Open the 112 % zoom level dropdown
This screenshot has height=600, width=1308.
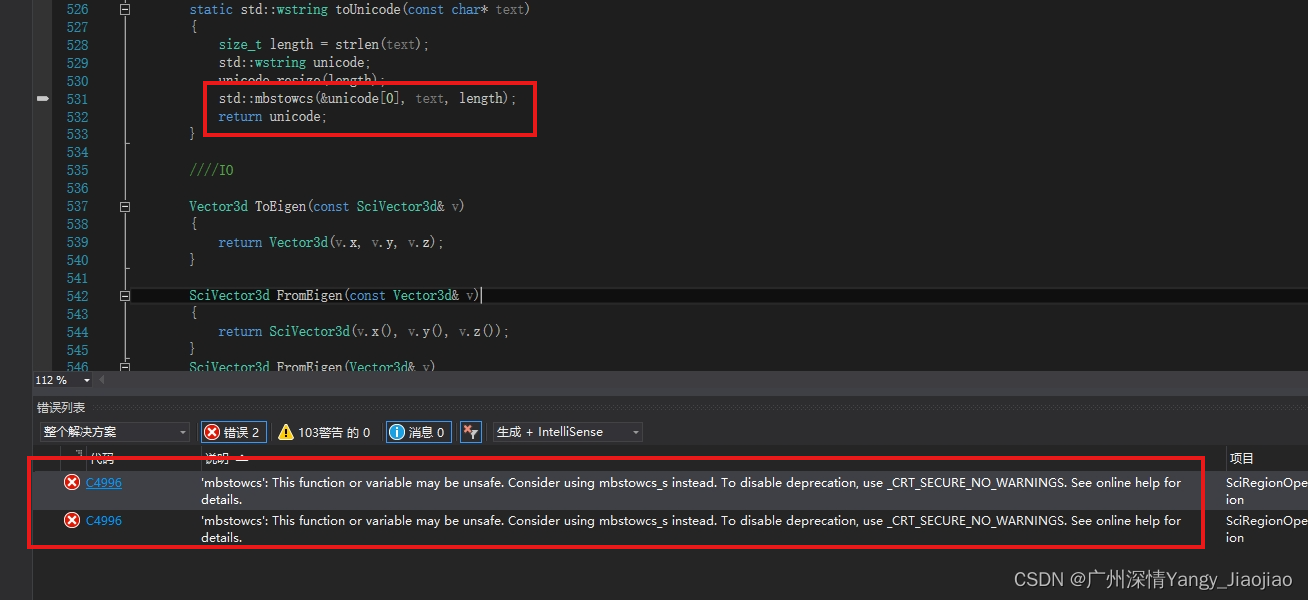(87, 381)
